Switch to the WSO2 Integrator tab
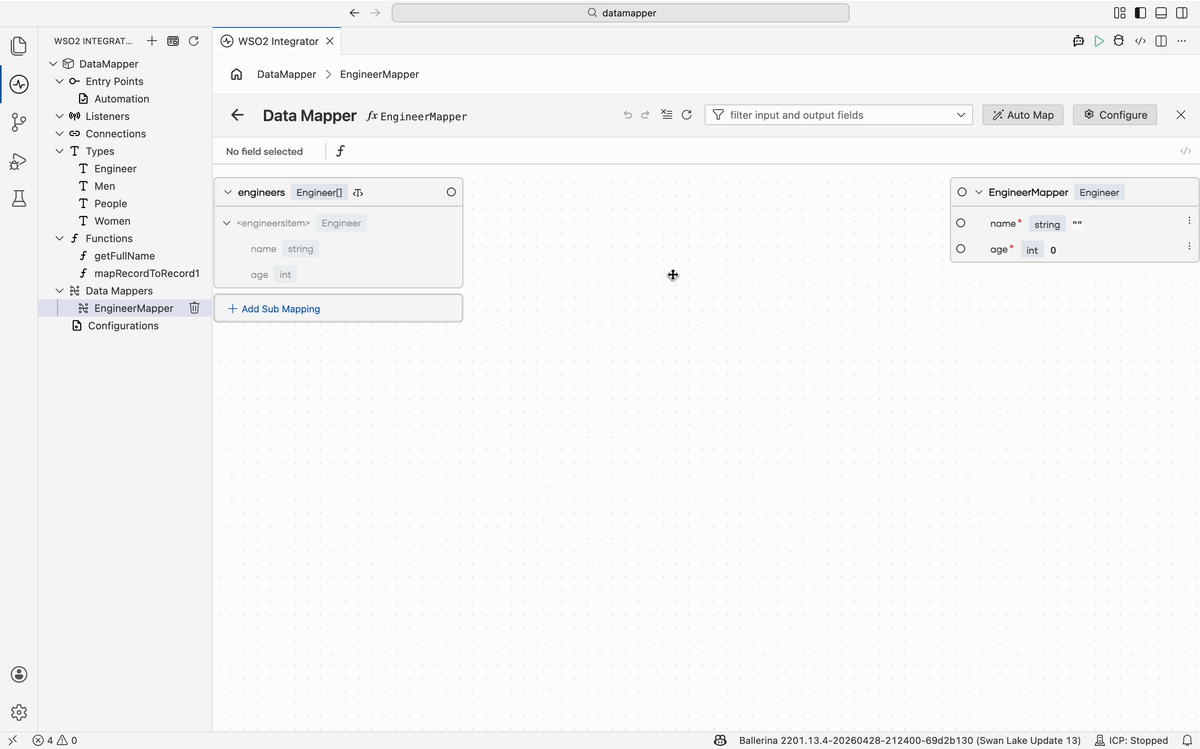This screenshot has height=749, width=1200. pyautogui.click(x=277, y=41)
